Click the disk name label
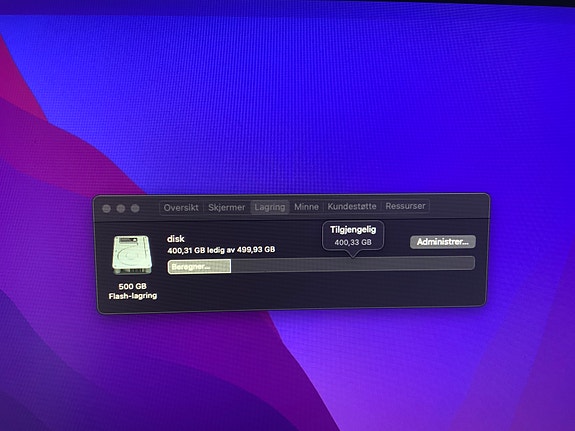The image size is (575, 431). [176, 239]
